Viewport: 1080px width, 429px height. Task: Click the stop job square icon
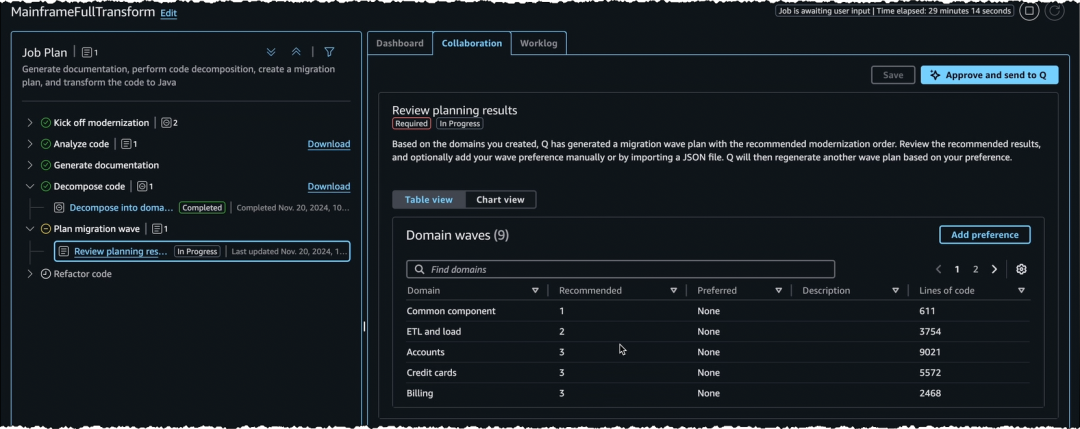(1029, 11)
